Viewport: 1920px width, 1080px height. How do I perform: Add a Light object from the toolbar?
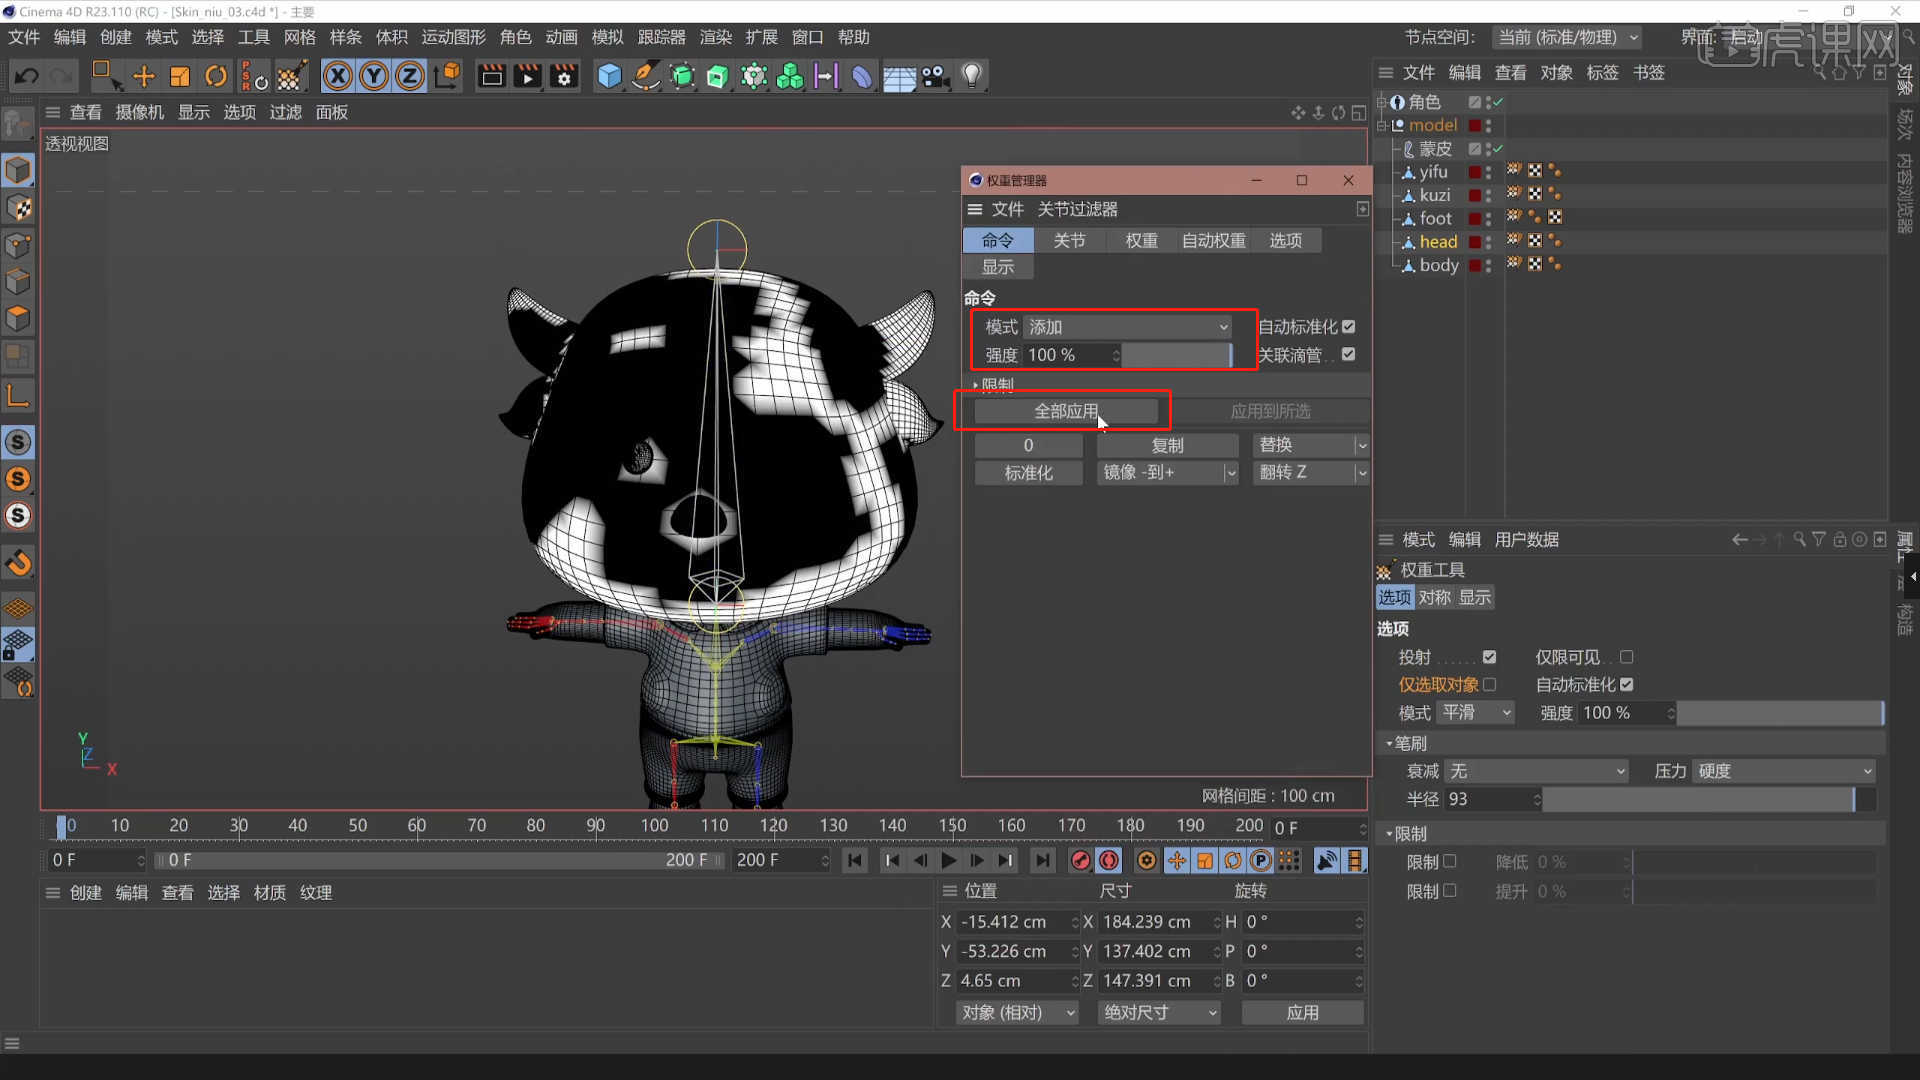coord(971,75)
